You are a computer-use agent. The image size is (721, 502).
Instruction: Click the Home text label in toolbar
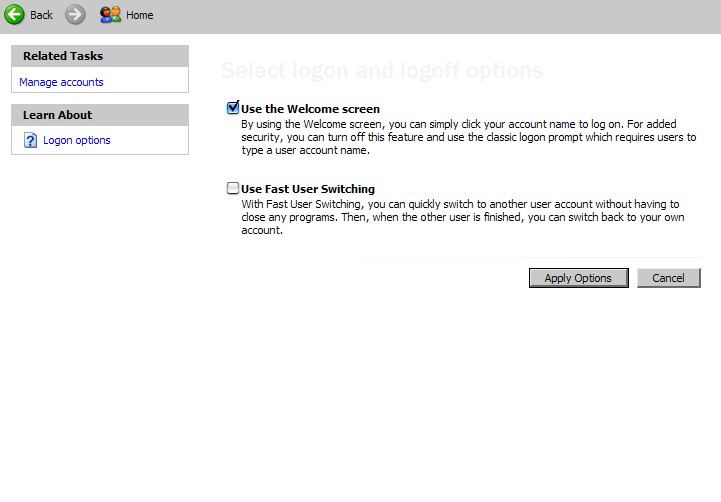click(x=140, y=15)
